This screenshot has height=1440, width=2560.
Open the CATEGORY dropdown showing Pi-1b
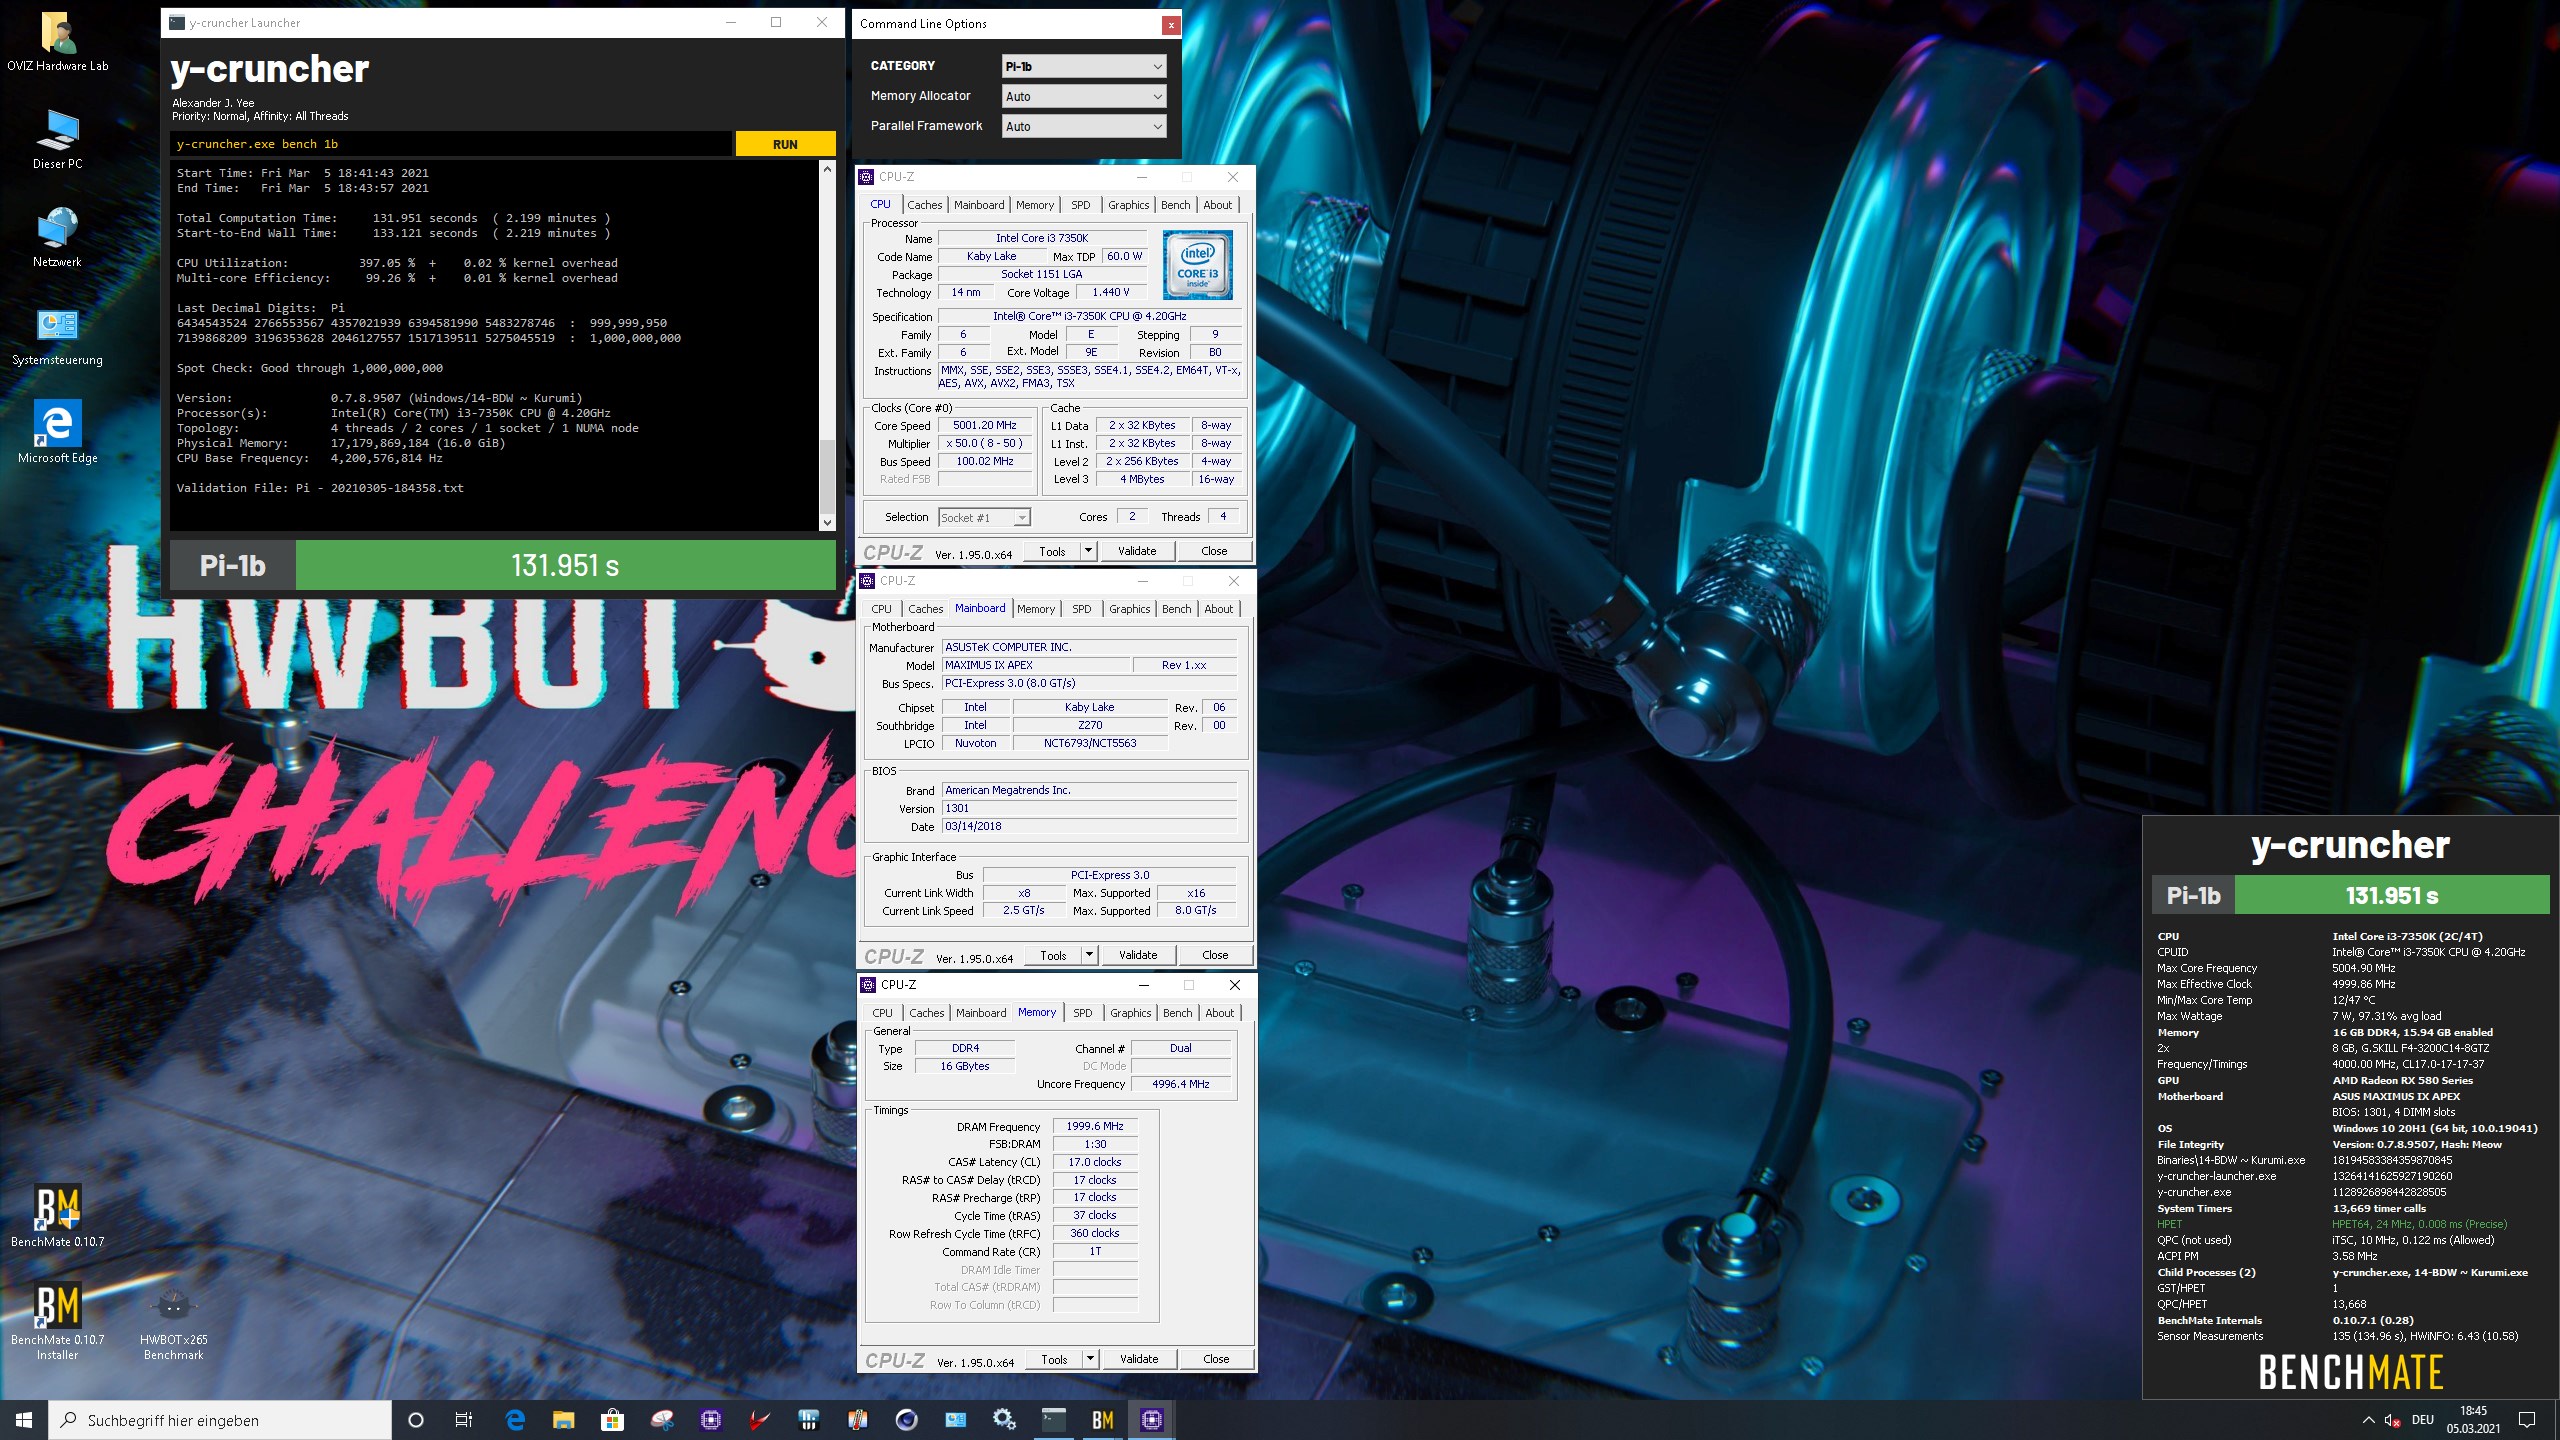(1084, 66)
